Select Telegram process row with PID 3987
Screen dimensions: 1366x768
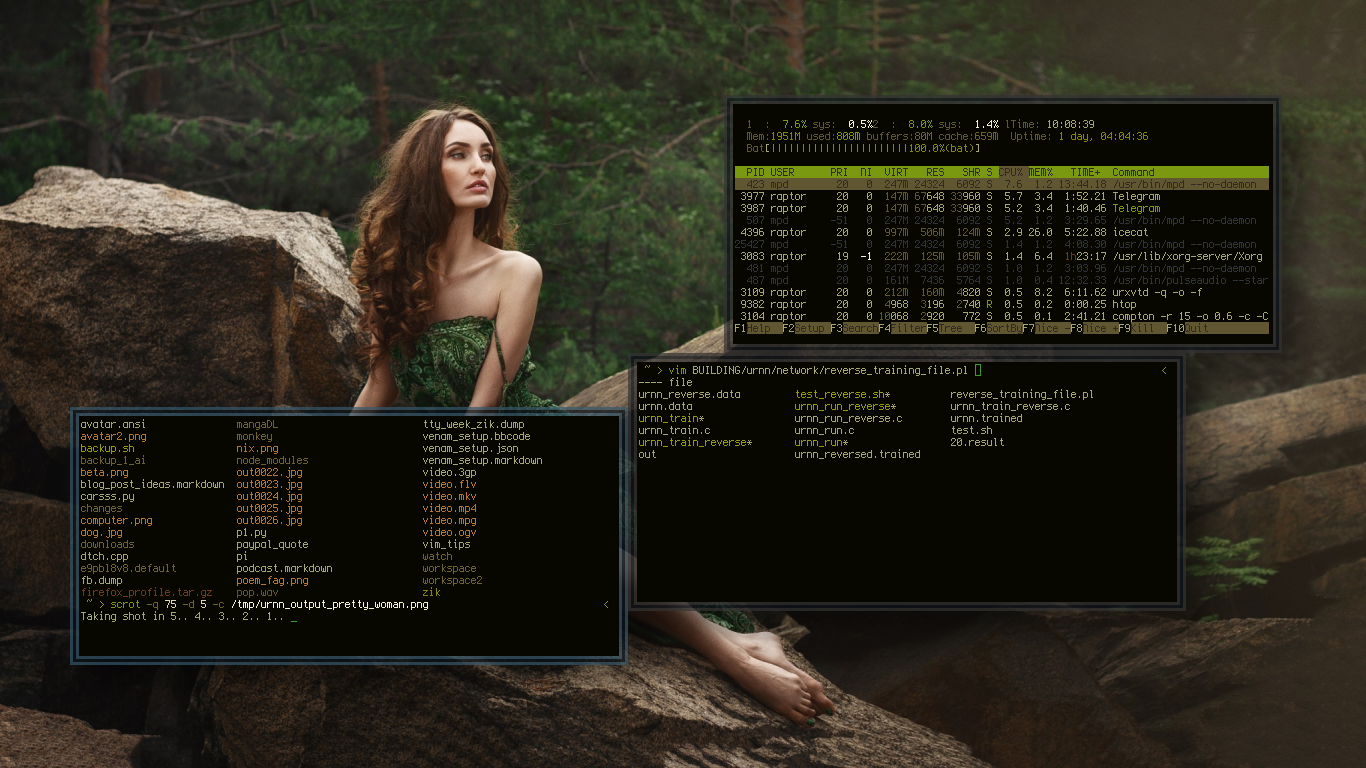click(x=1001, y=208)
